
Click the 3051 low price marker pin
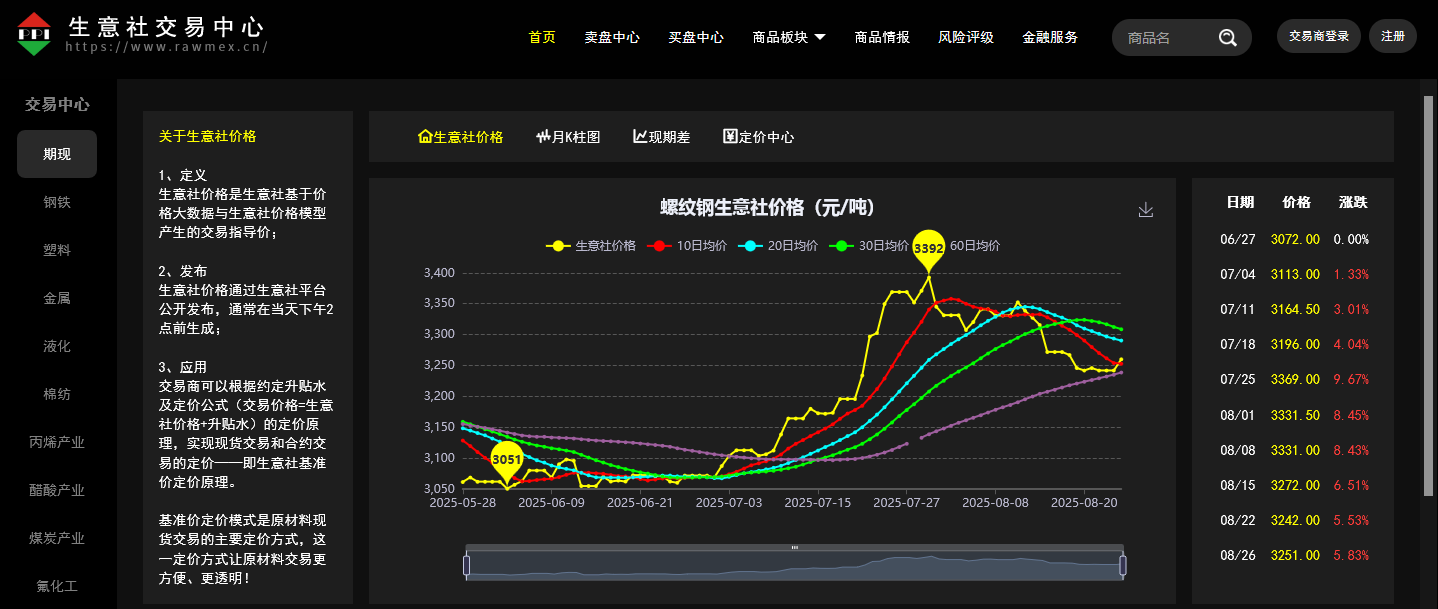click(507, 461)
